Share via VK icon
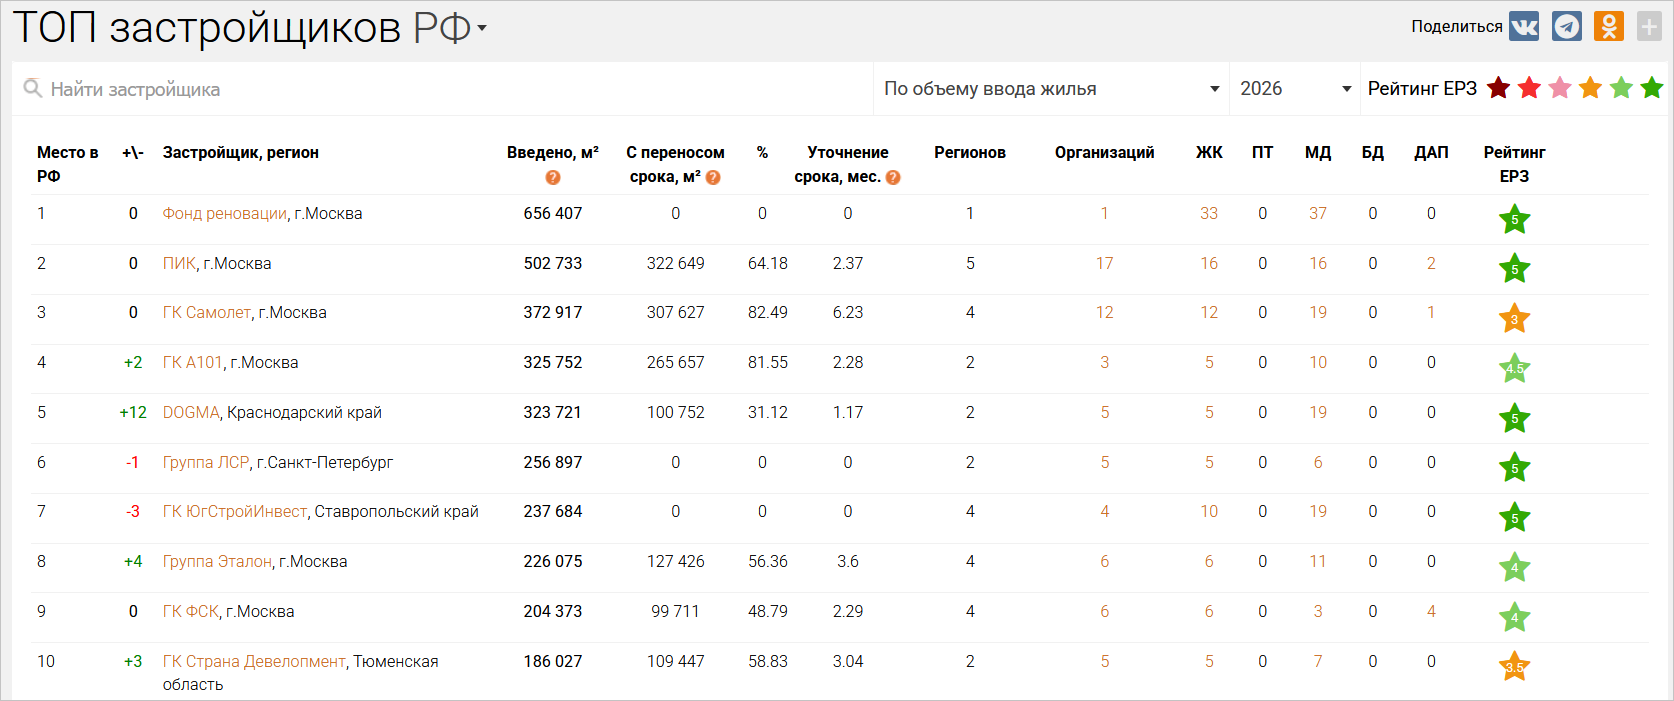The width and height of the screenshot is (1674, 701). pos(1524,26)
